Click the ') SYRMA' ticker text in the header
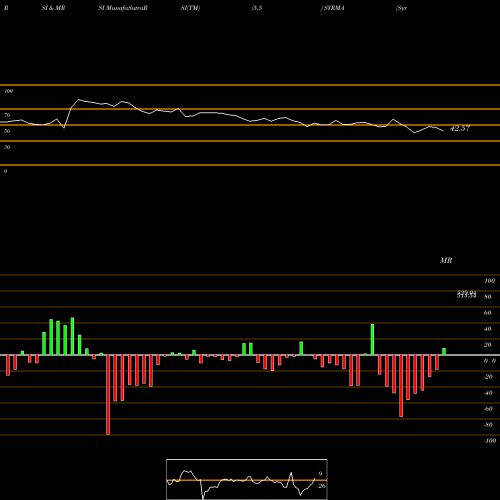 332,8
